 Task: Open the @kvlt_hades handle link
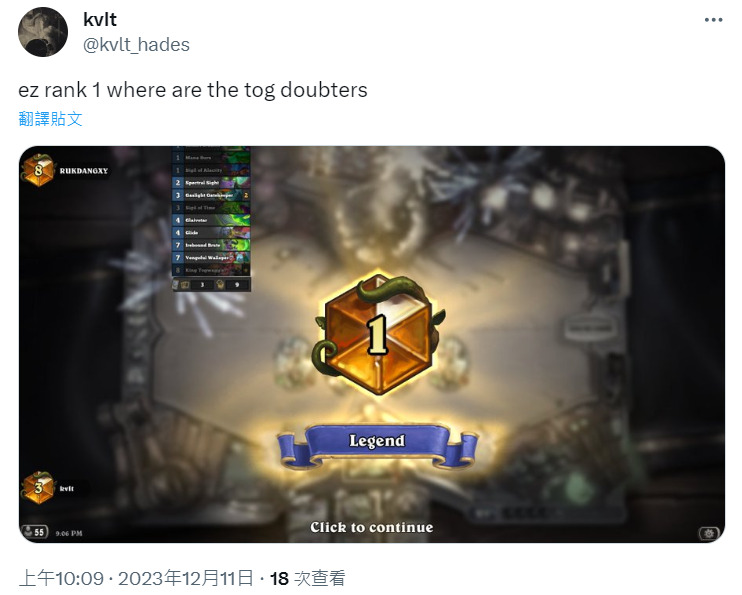[136, 44]
